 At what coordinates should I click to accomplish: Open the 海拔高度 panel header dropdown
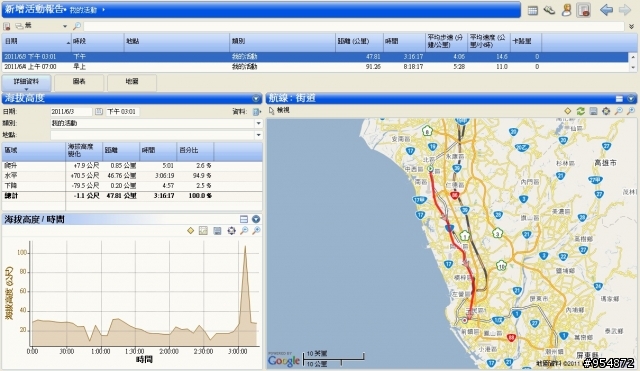(x=256, y=98)
